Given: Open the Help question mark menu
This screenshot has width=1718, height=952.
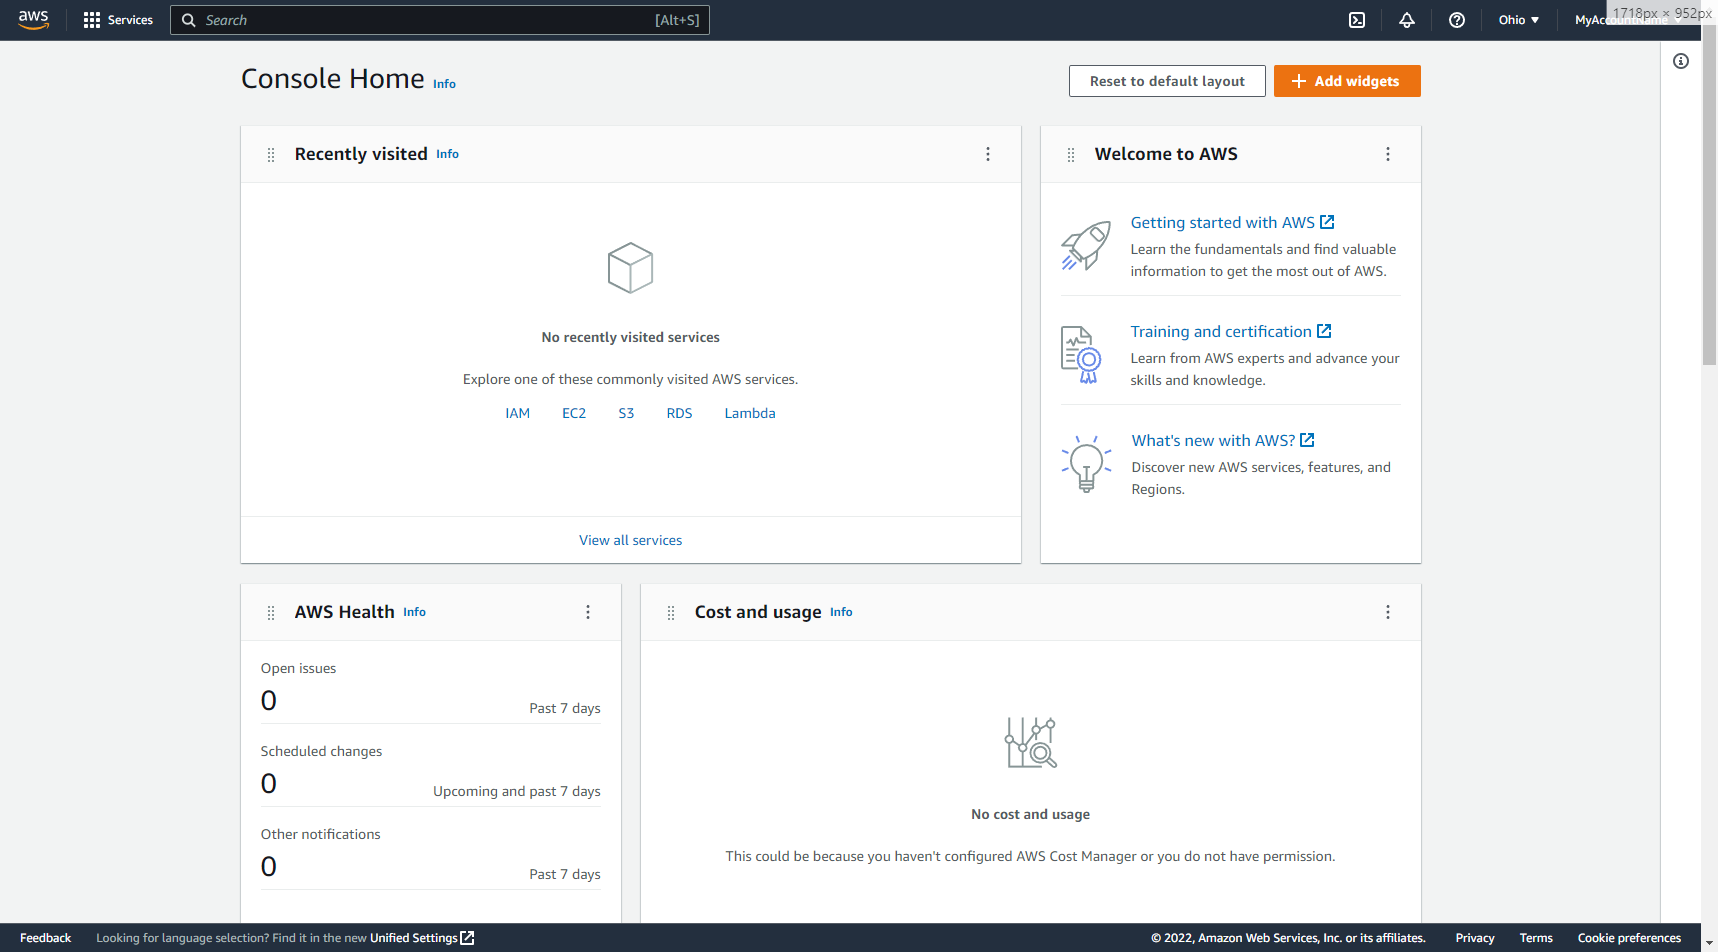Looking at the screenshot, I should (x=1457, y=20).
